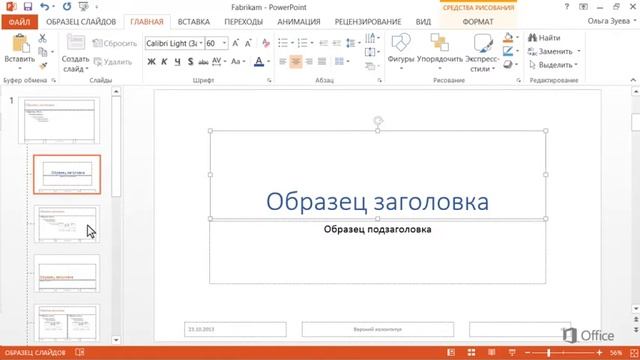Click Найти find button
The width and height of the screenshot is (640, 360).
[544, 38]
